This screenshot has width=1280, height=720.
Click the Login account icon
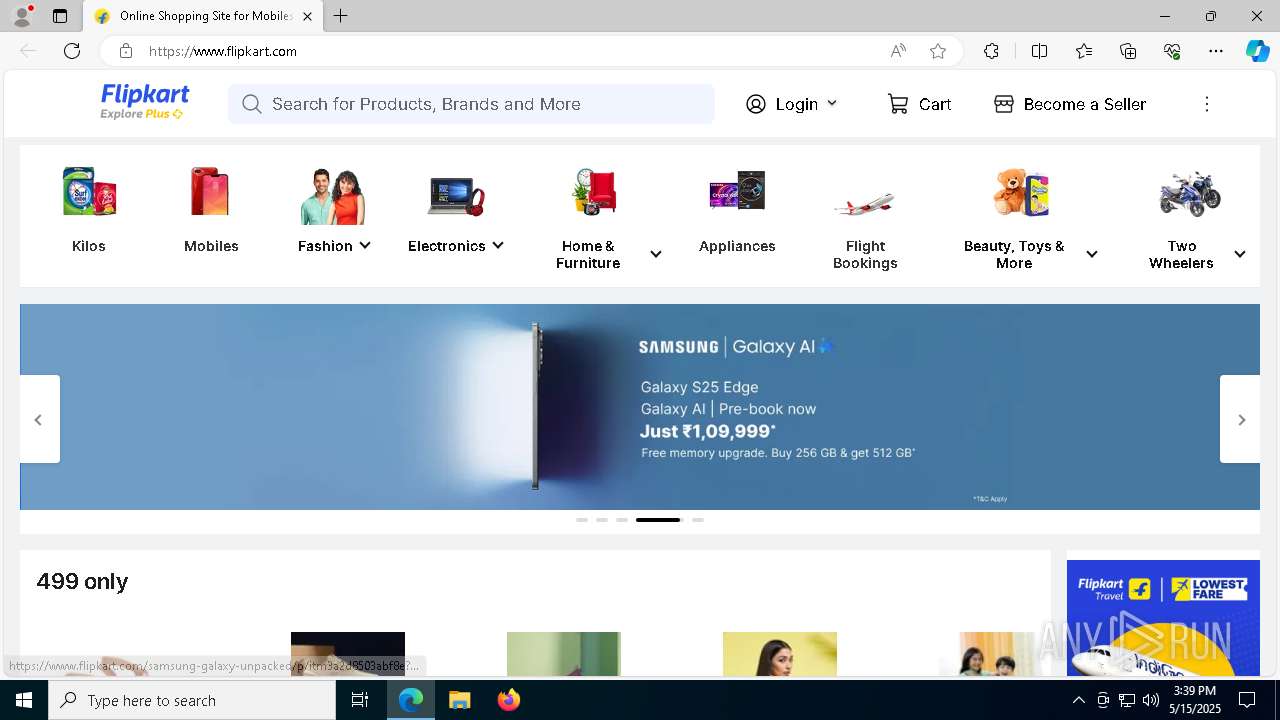coord(756,104)
